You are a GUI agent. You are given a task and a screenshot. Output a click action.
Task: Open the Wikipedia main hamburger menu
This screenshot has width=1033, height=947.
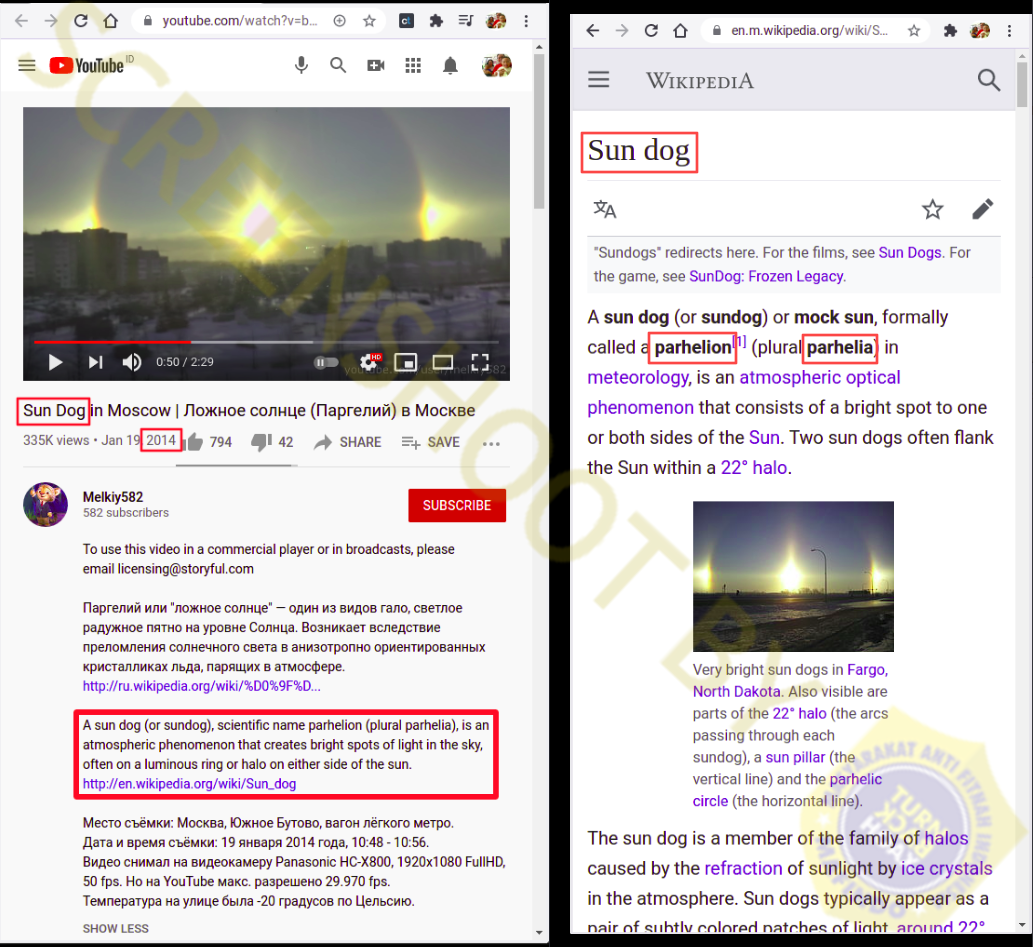(x=599, y=80)
